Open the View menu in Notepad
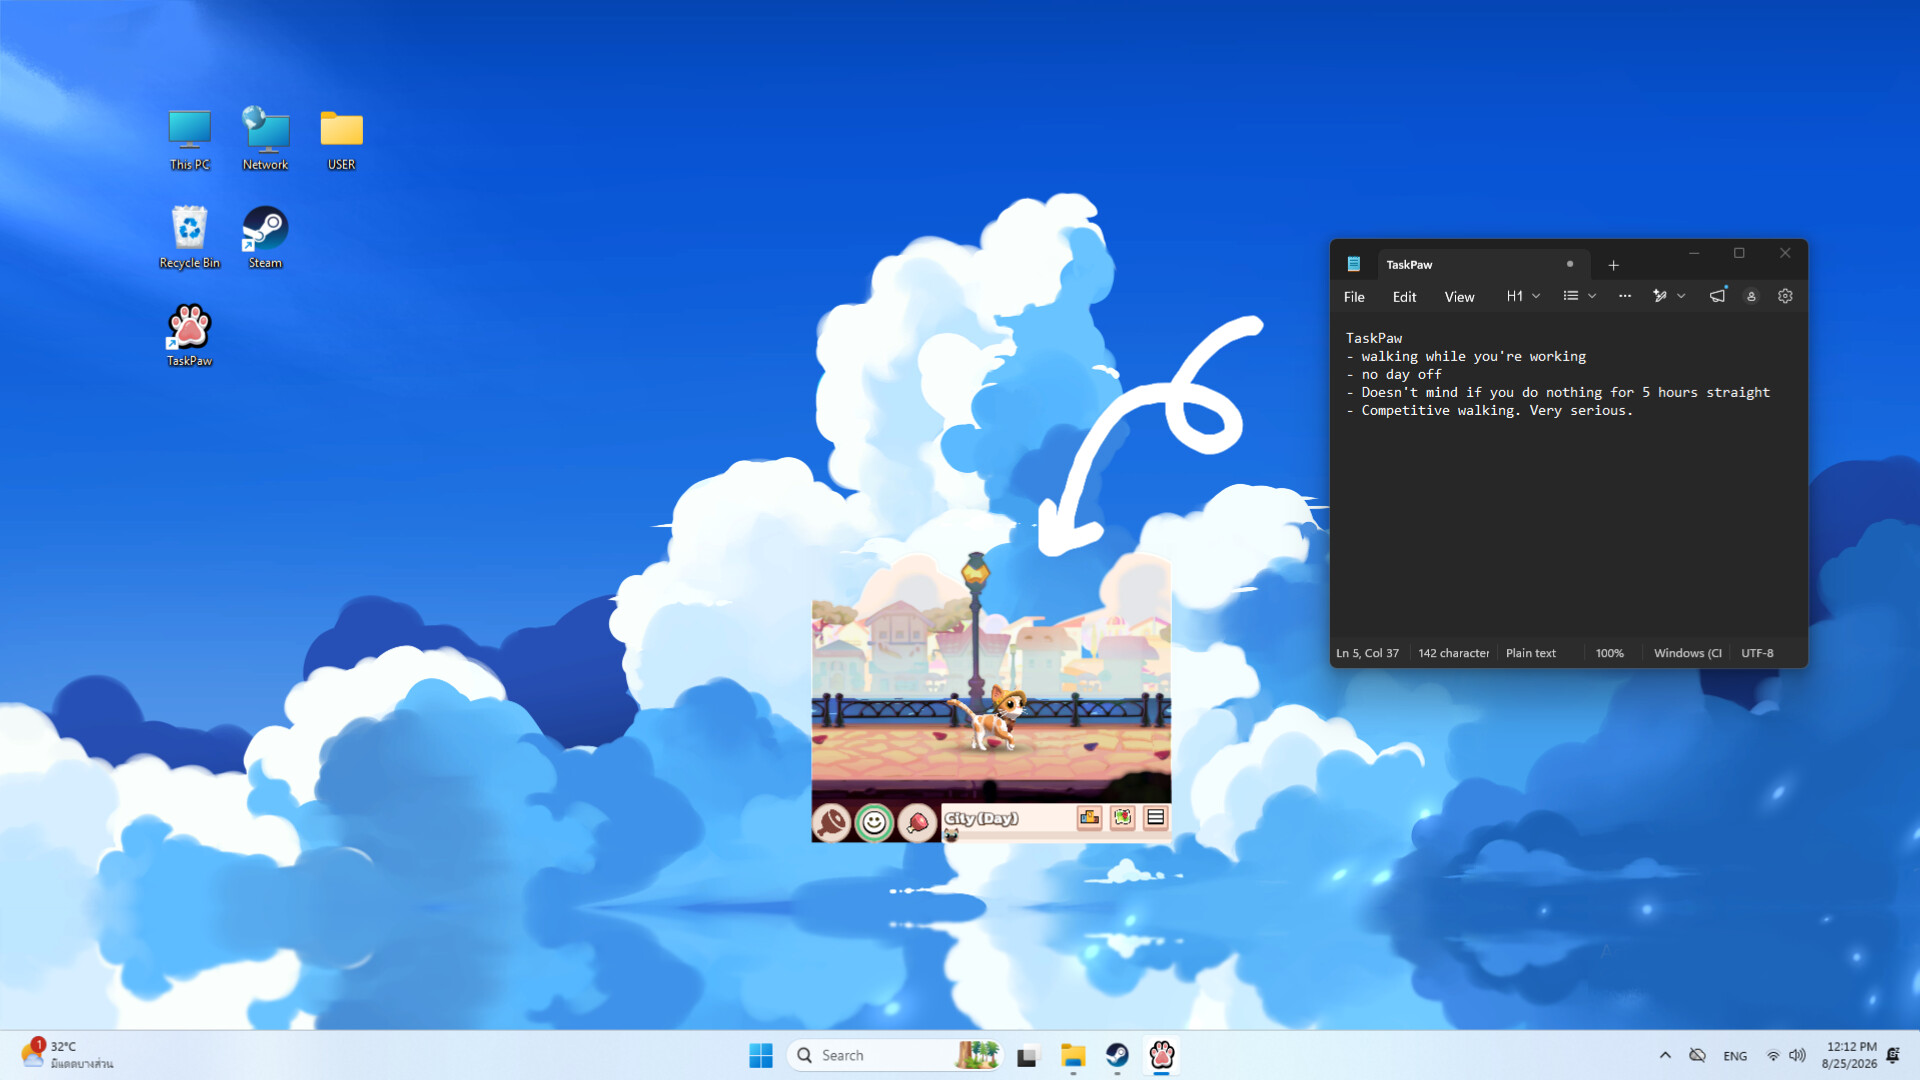Image resolution: width=1920 pixels, height=1080 pixels. (x=1459, y=297)
